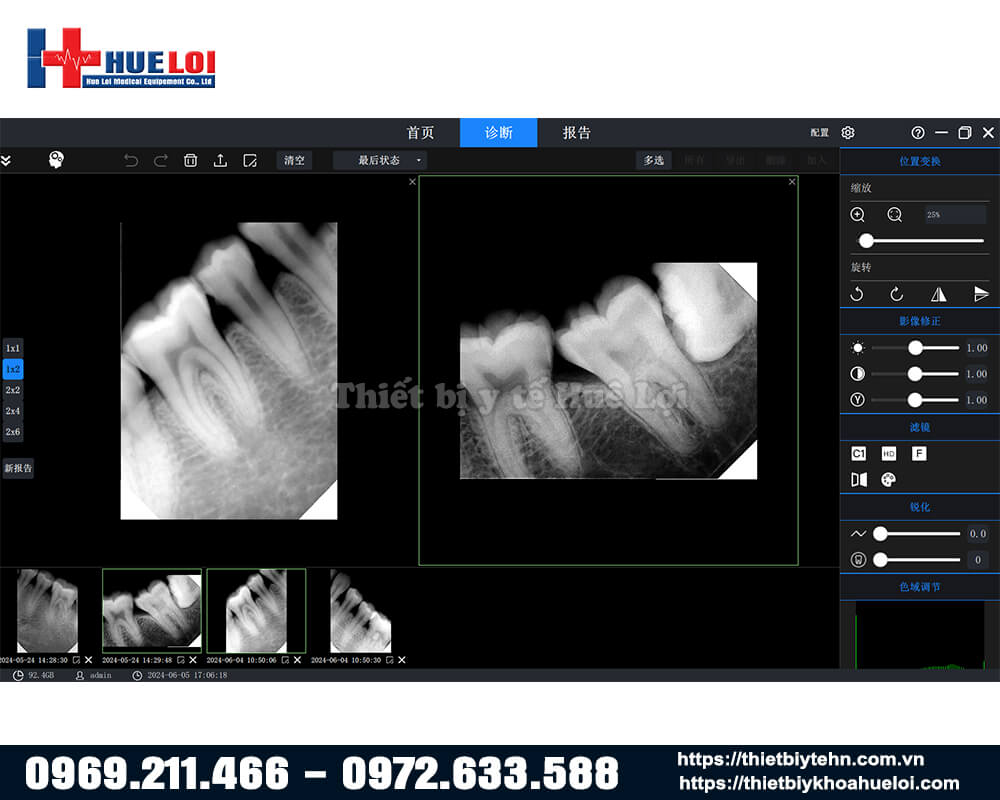Viewport: 1000px width, 800px height.
Task: Click the export upload icon
Action: point(220,160)
